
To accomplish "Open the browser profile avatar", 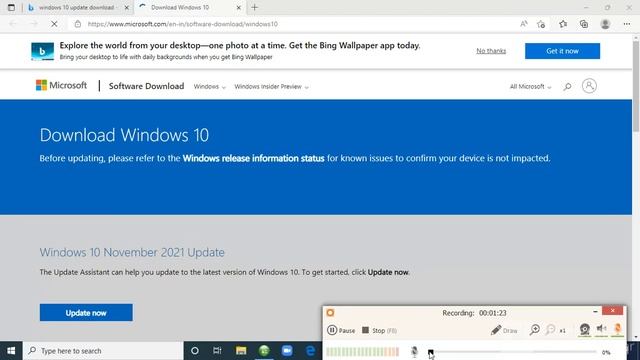I will click(605, 24).
